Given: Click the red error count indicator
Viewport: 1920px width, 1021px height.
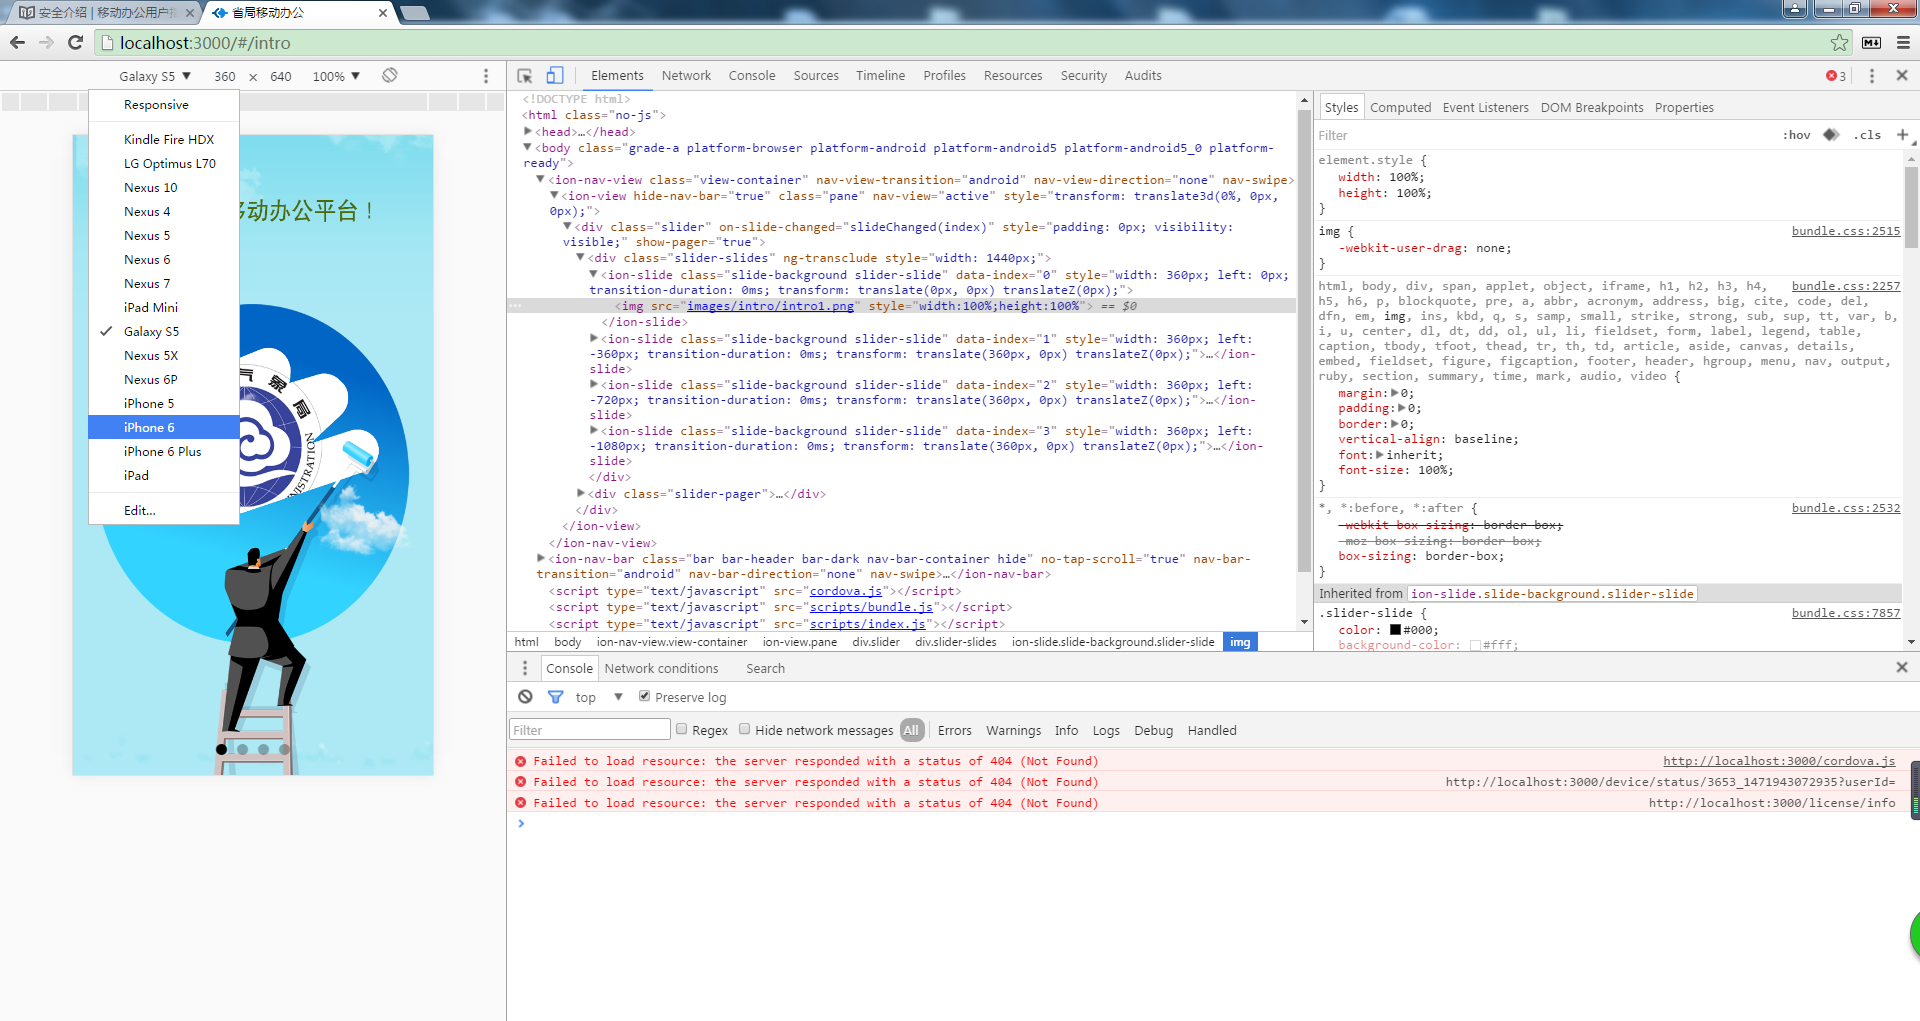Looking at the screenshot, I should coord(1836,76).
